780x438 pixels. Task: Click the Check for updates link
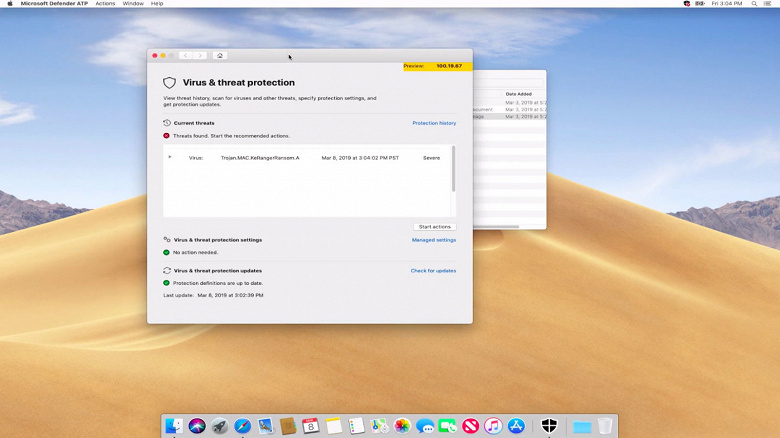433,271
